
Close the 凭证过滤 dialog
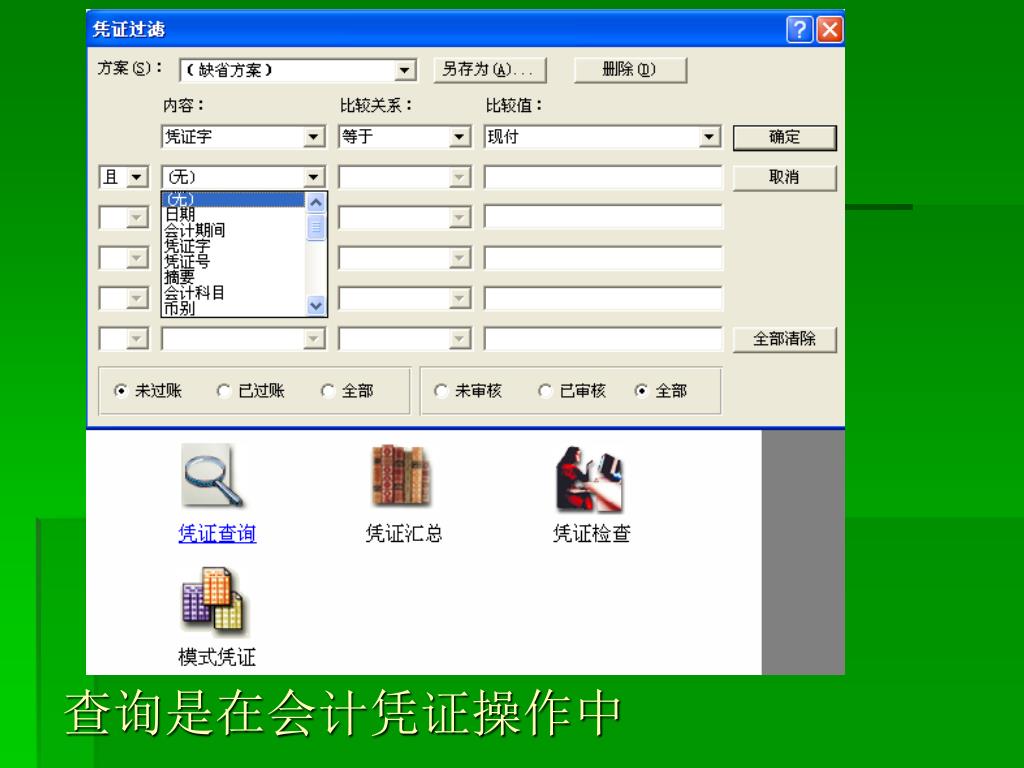click(x=829, y=29)
